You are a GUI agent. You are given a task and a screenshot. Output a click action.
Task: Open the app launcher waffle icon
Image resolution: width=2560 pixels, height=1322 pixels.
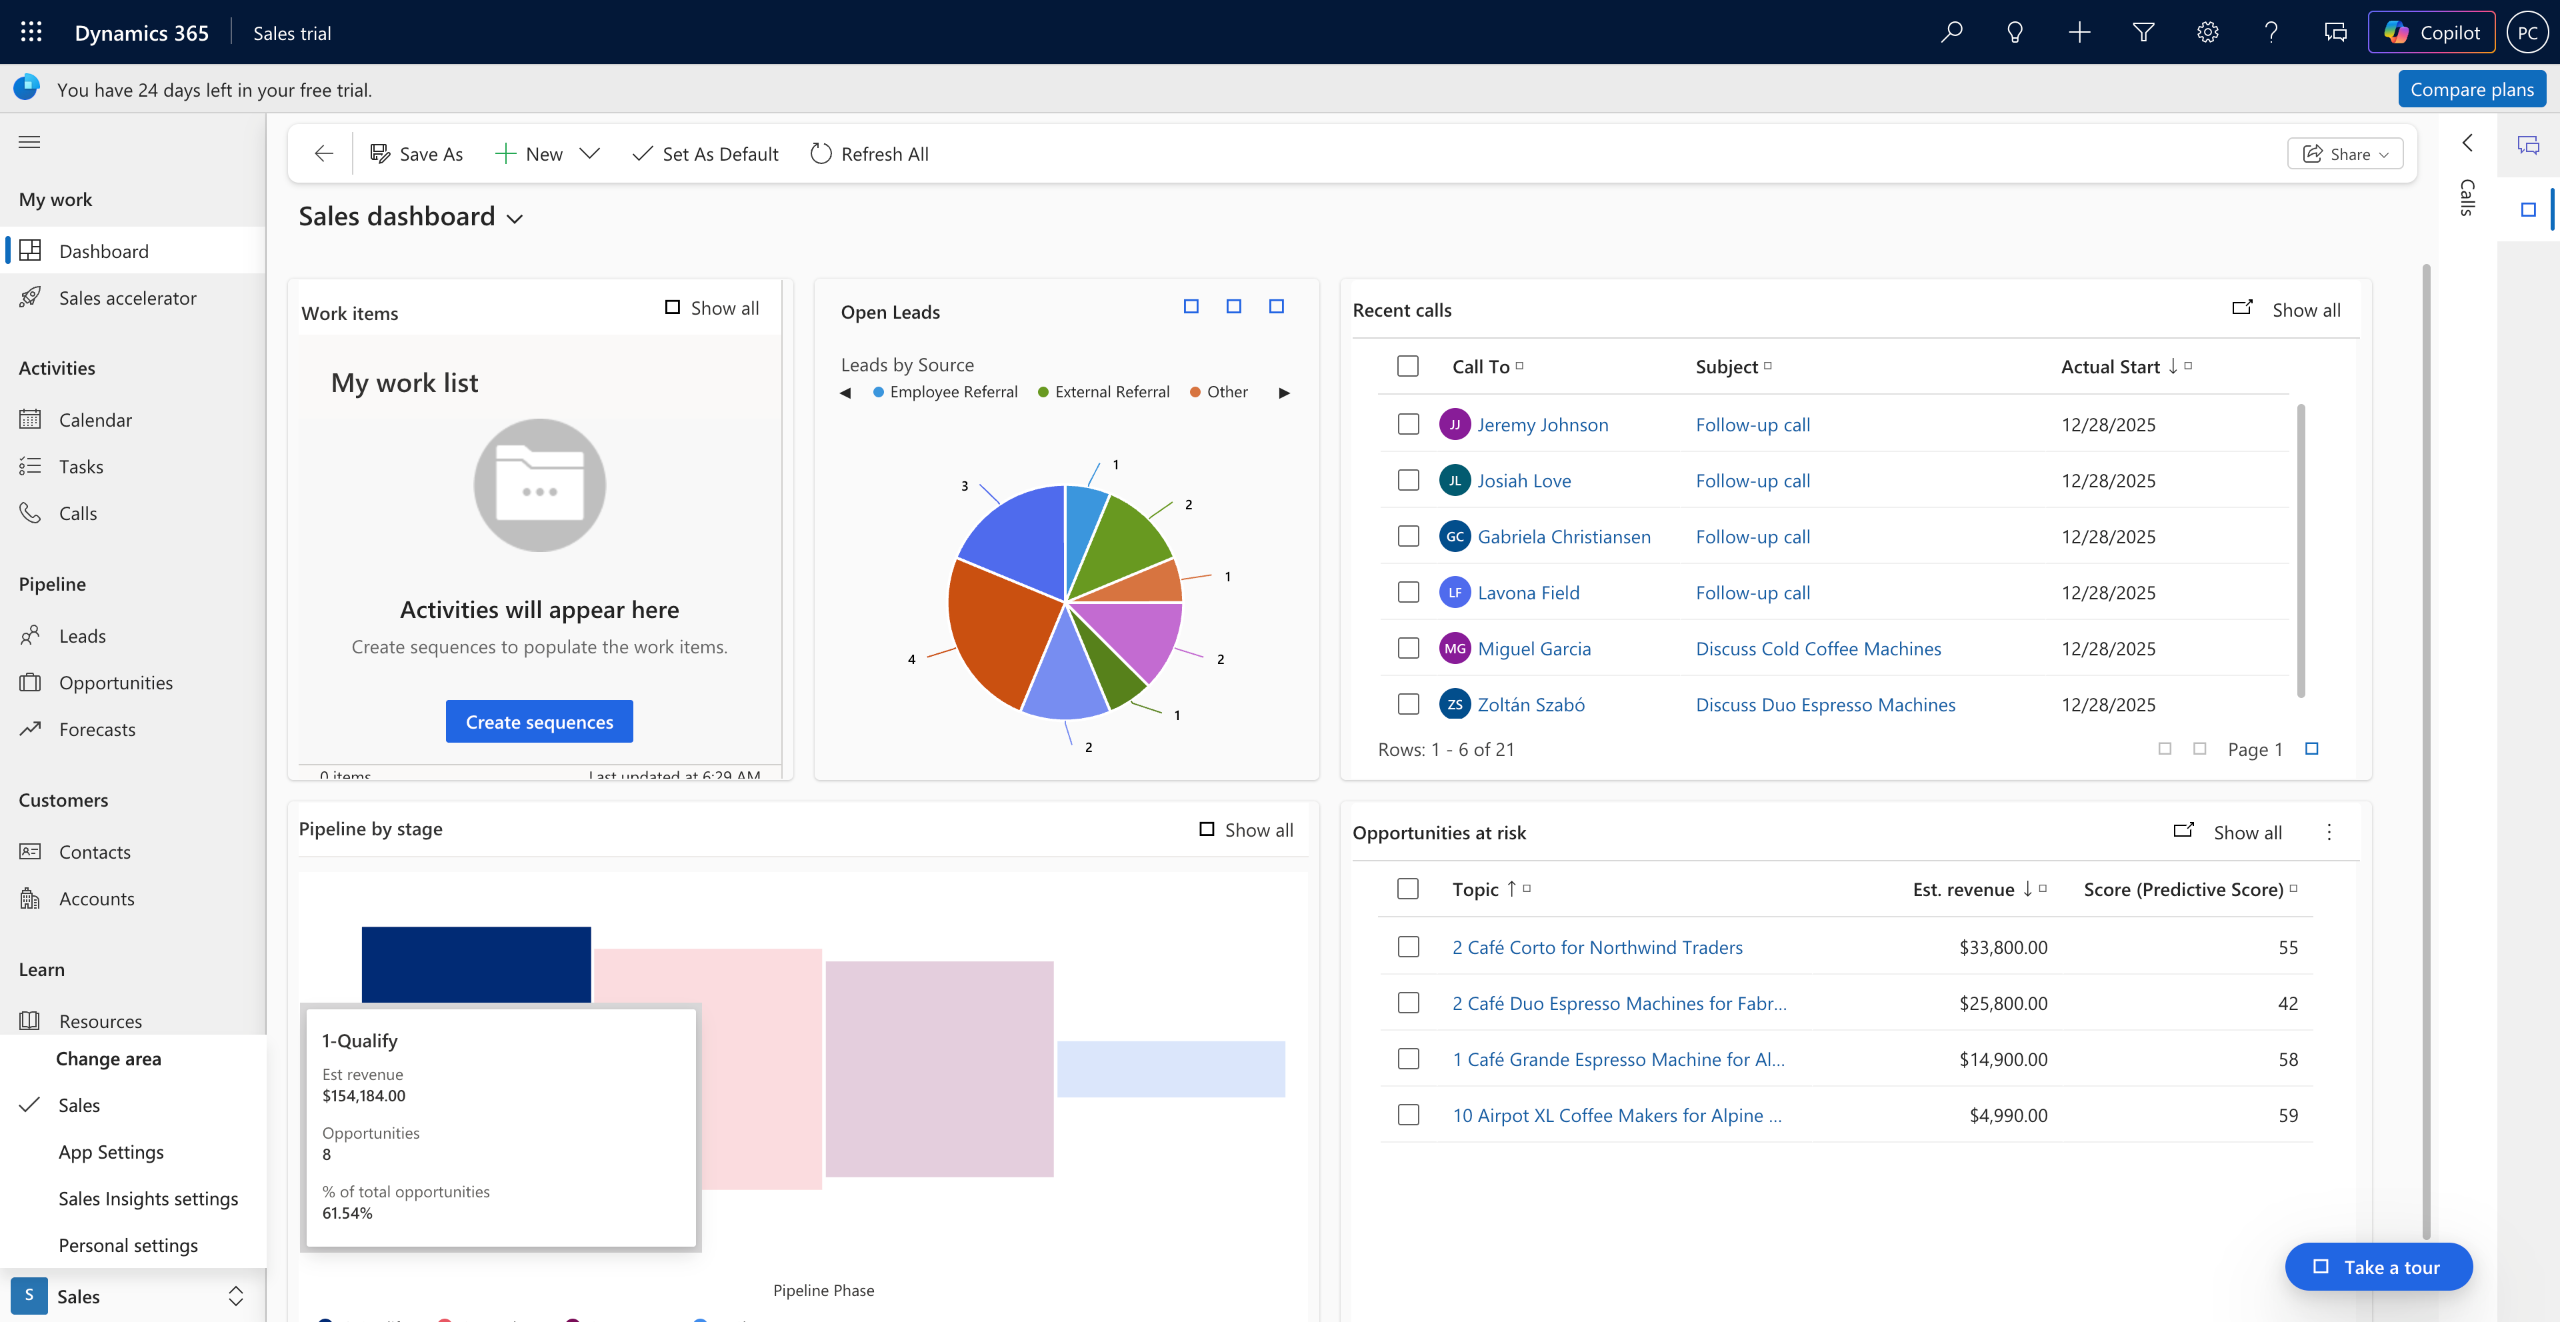coord(31,32)
